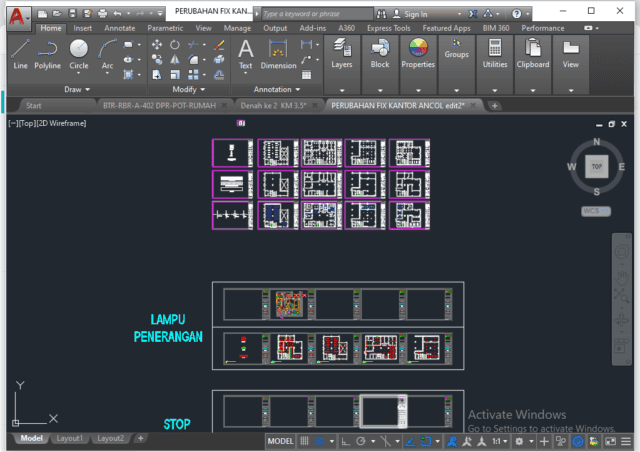Image resolution: width=640 pixels, height=452 pixels.
Task: Select the Line tool in Draw panel
Action: (x=20, y=54)
